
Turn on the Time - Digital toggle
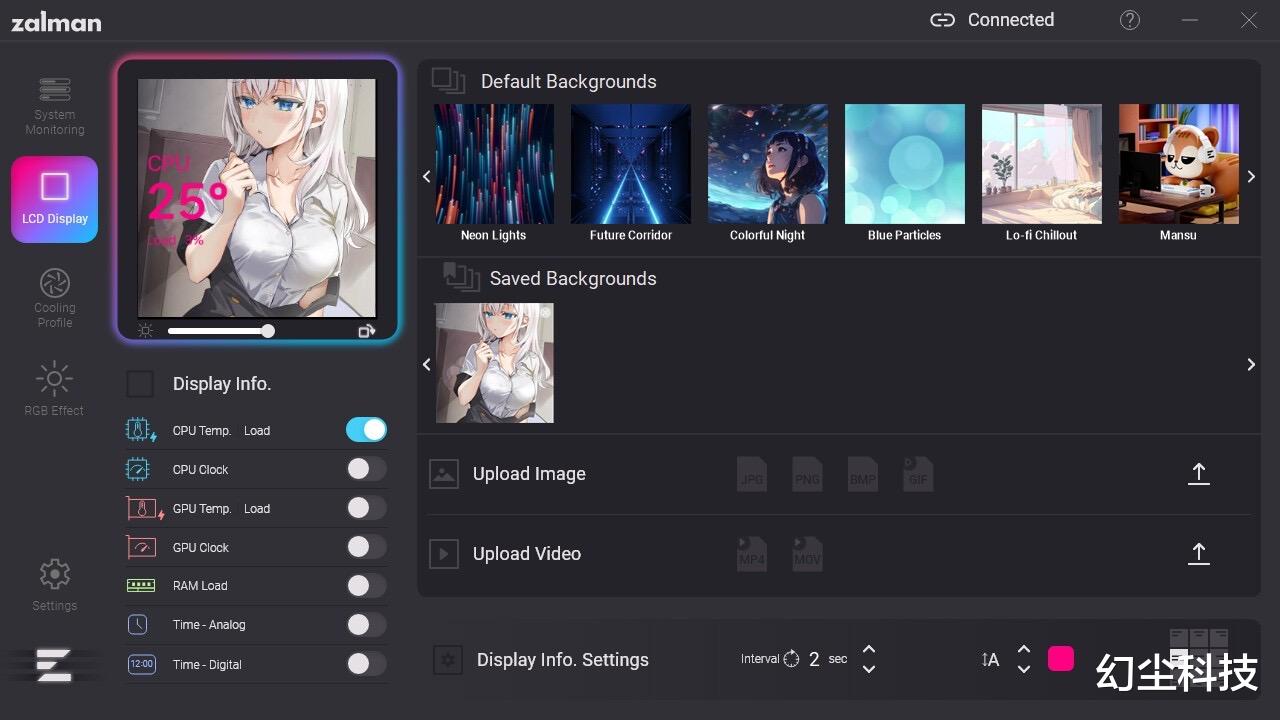(366, 664)
